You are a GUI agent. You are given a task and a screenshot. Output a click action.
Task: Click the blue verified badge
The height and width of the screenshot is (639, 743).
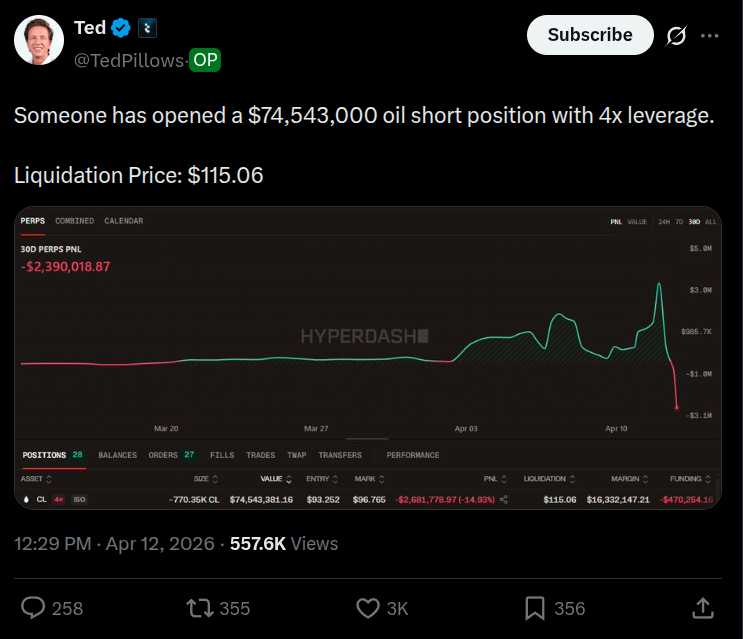click(x=122, y=28)
